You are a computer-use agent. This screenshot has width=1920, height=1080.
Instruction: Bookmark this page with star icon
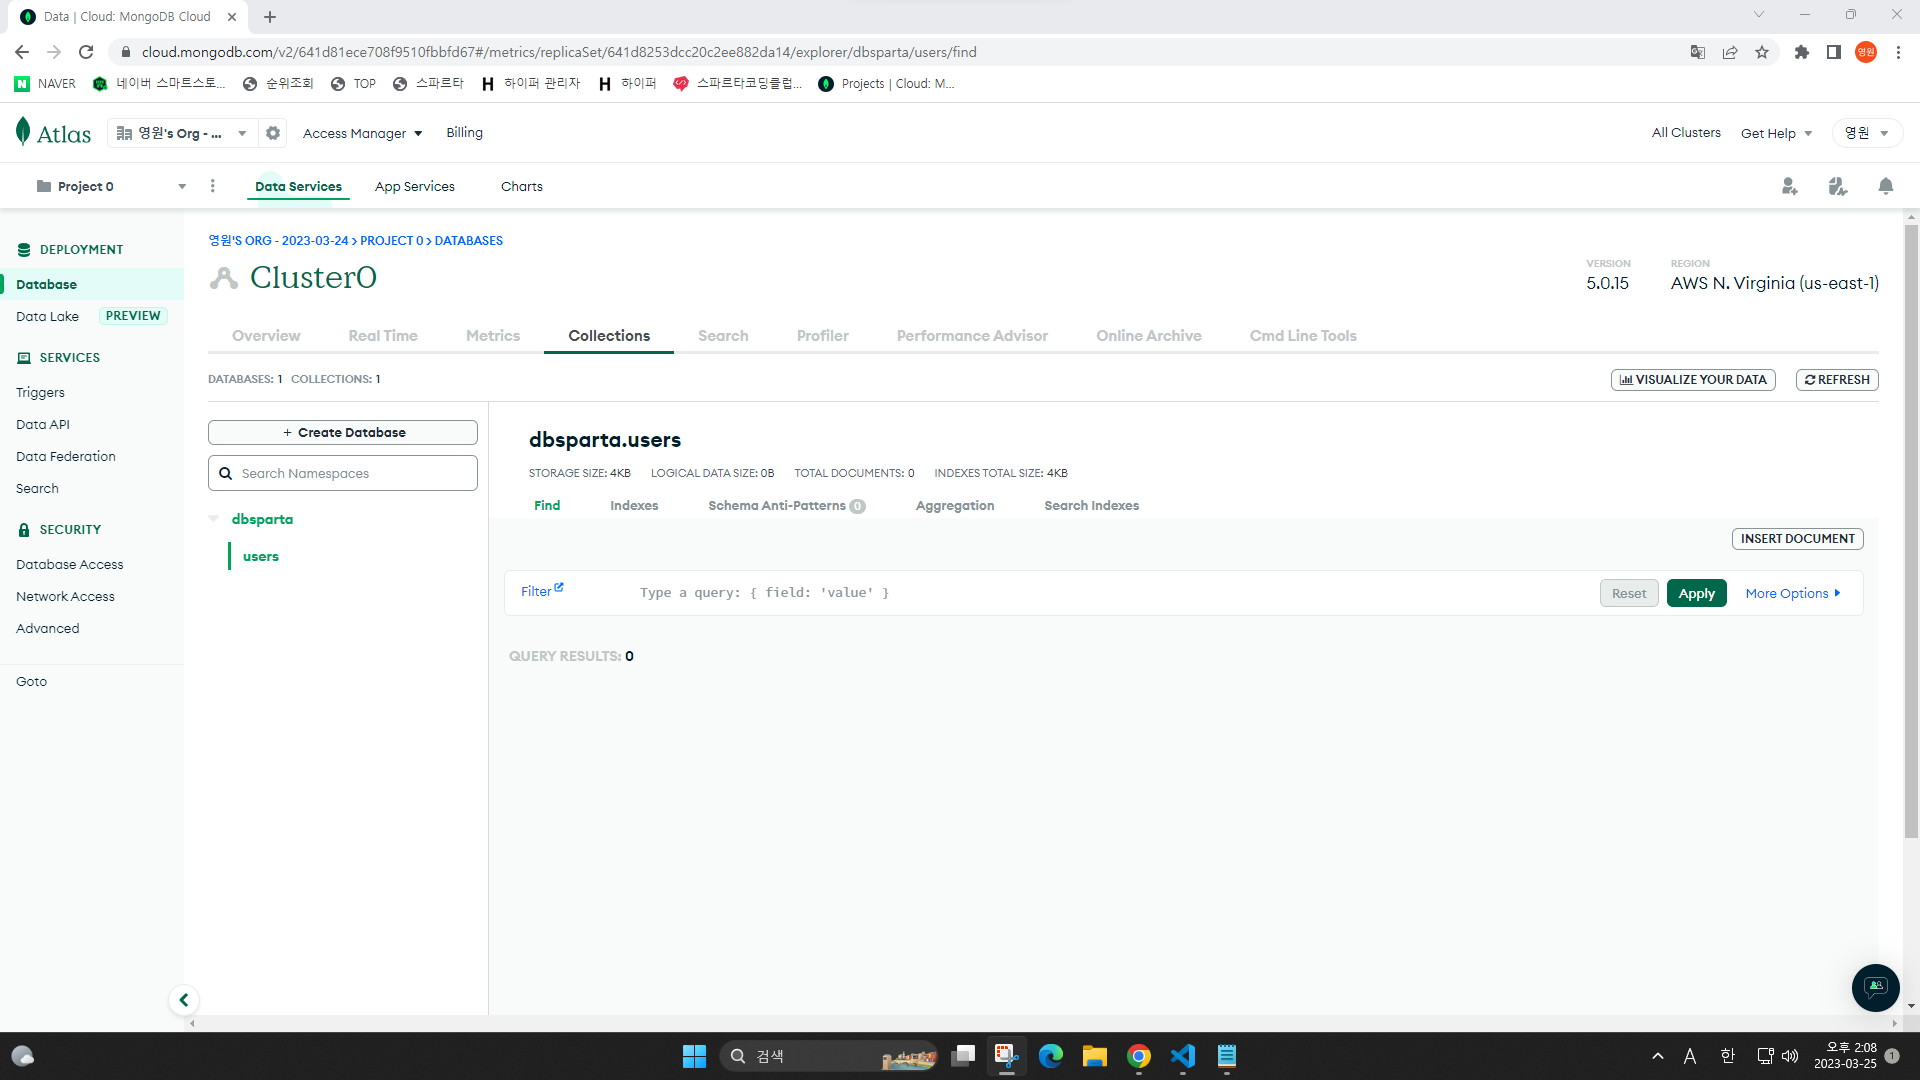coord(1762,52)
